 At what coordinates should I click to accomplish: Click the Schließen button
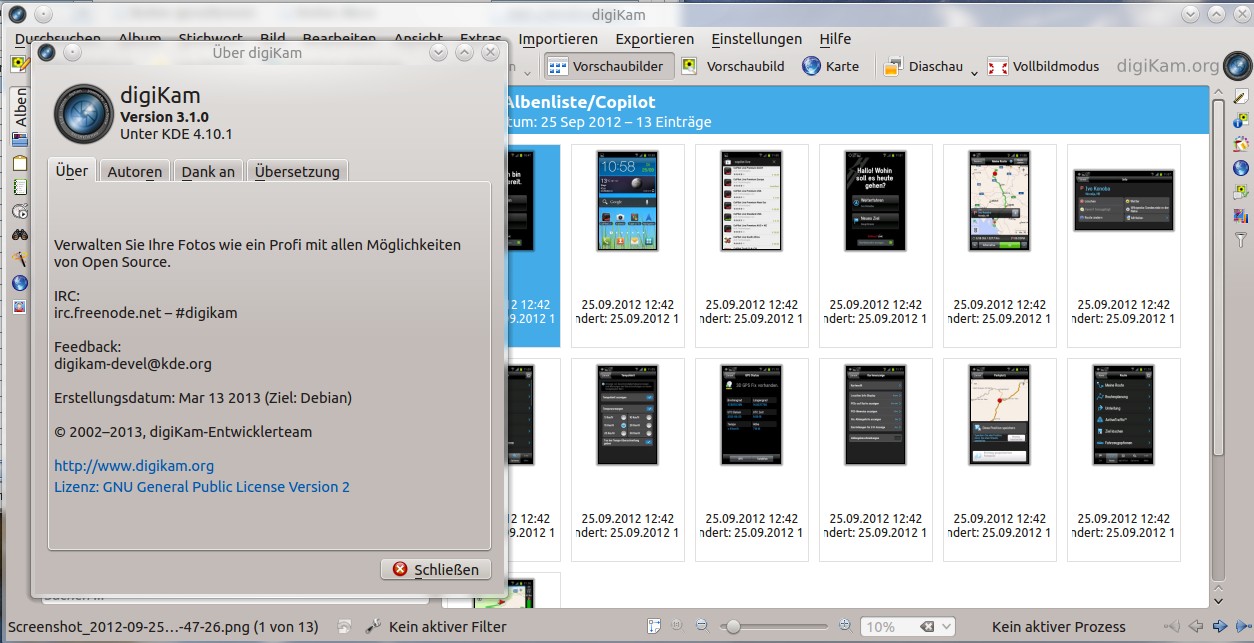pyautogui.click(x=436, y=569)
